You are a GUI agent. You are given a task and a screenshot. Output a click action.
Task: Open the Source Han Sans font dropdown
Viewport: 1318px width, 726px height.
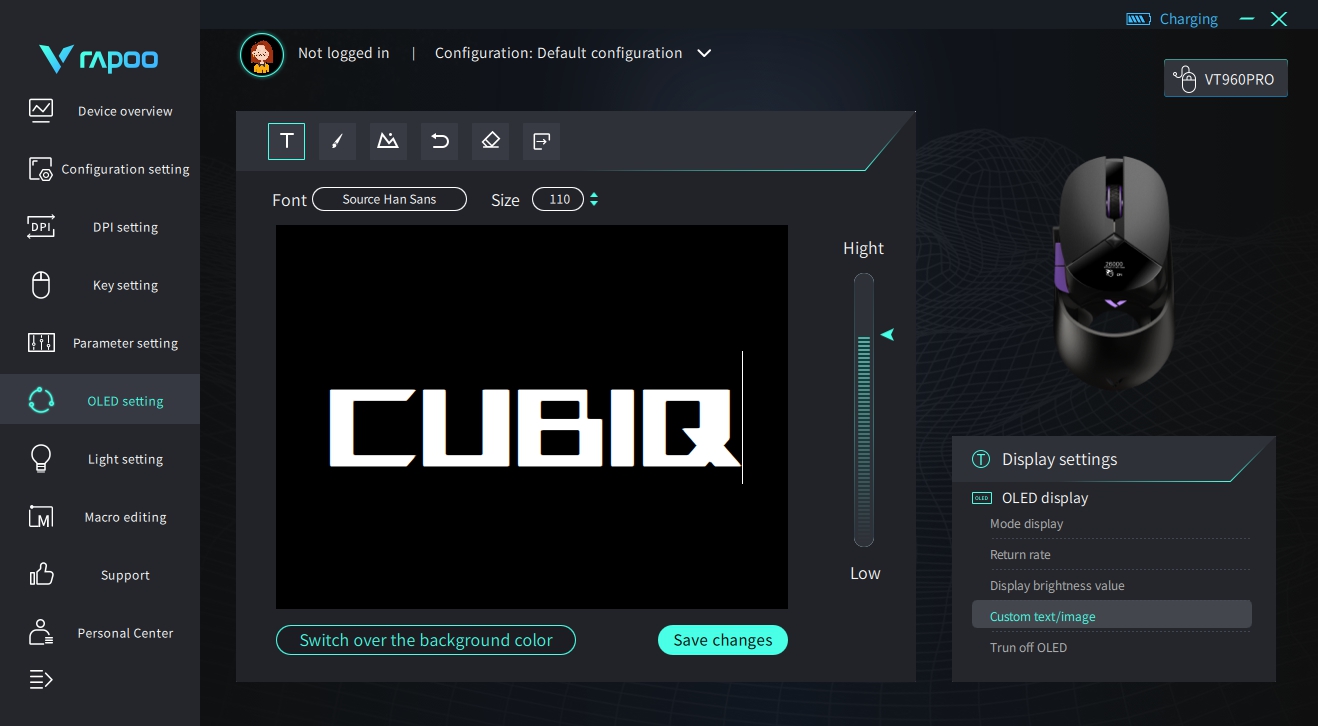pos(389,200)
